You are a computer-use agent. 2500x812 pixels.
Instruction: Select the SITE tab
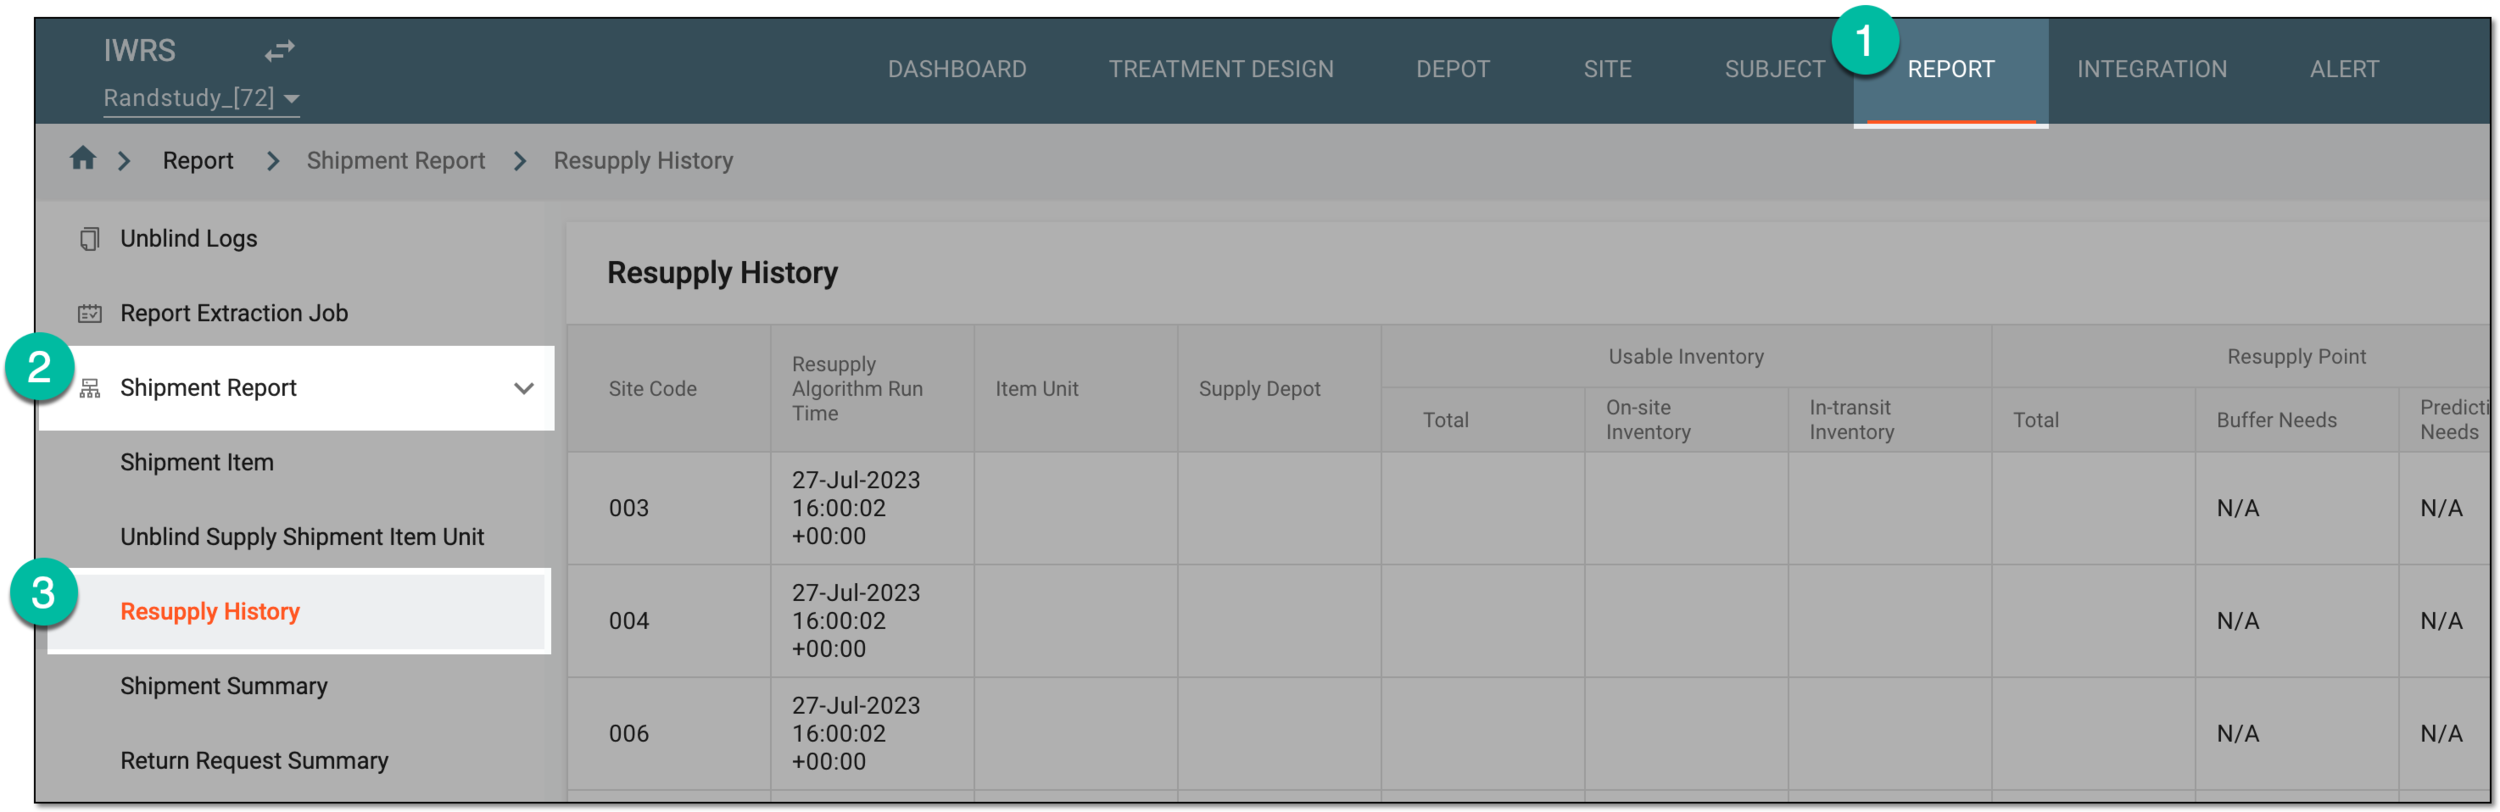pos(1607,69)
